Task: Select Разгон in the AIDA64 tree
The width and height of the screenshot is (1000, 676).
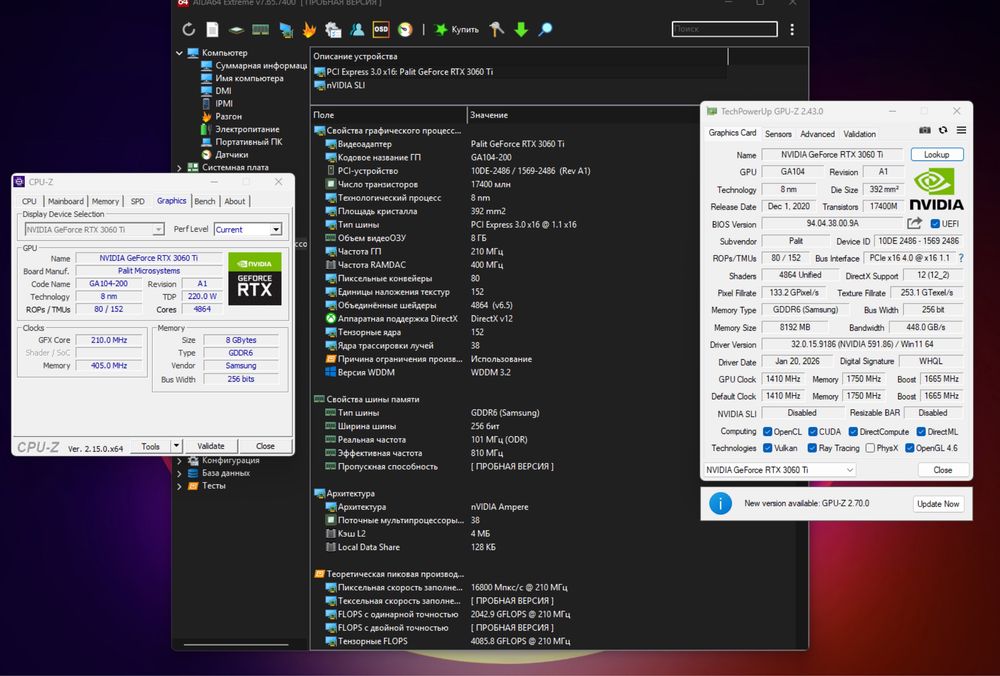Action: 228,116
